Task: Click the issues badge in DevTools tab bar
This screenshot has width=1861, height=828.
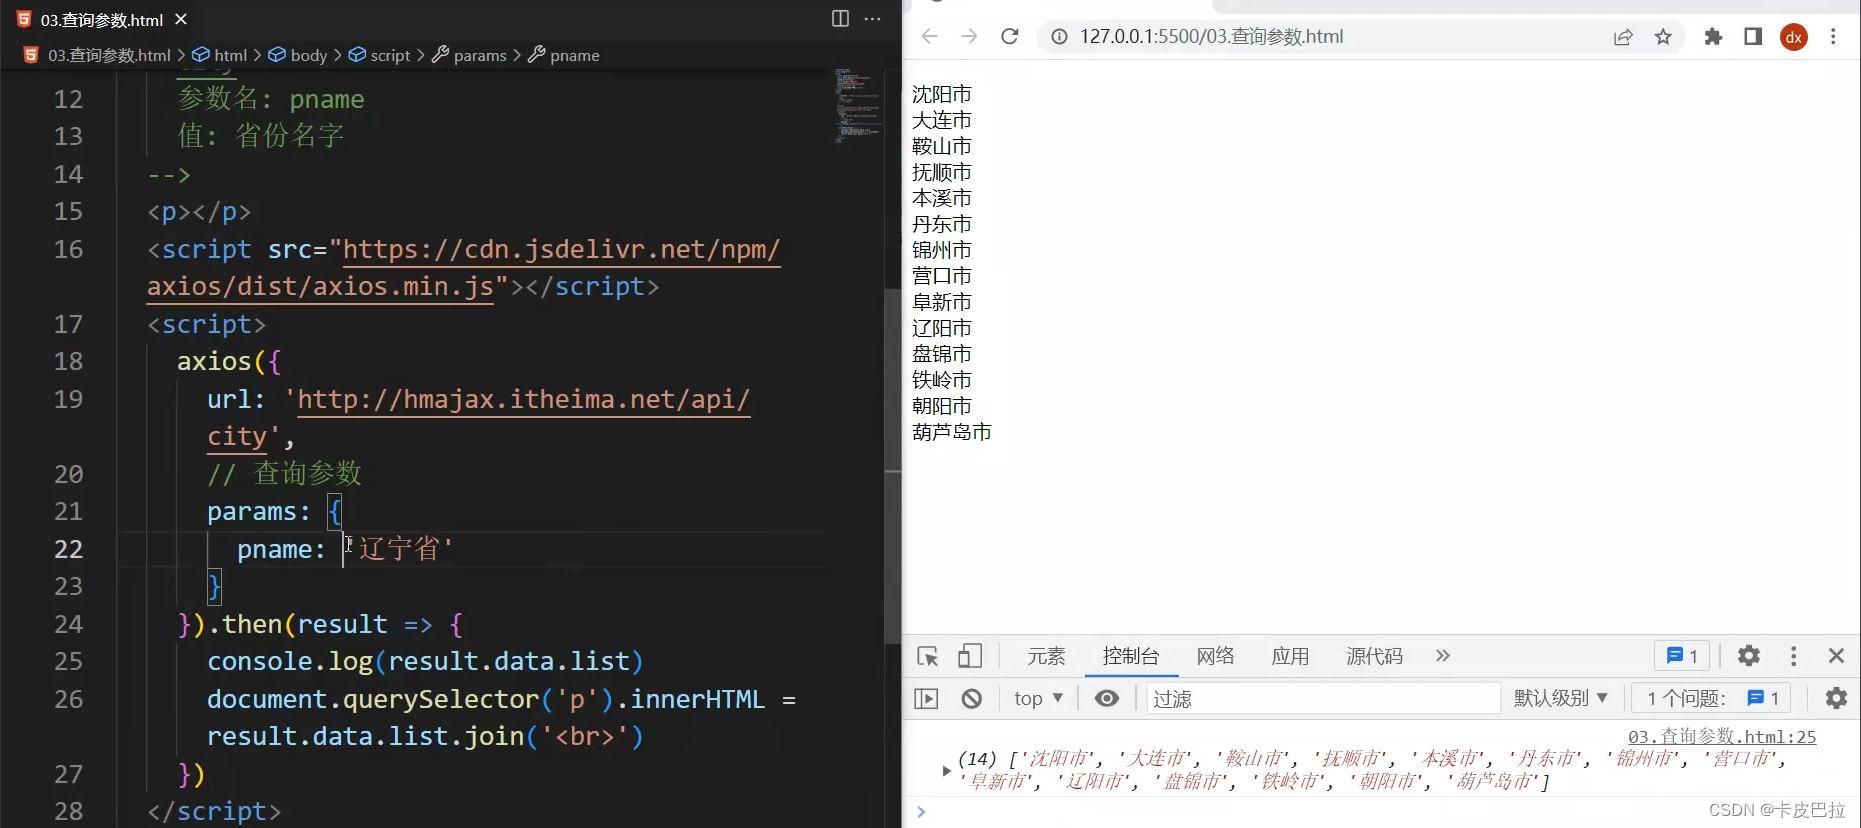Action: [x=1682, y=656]
